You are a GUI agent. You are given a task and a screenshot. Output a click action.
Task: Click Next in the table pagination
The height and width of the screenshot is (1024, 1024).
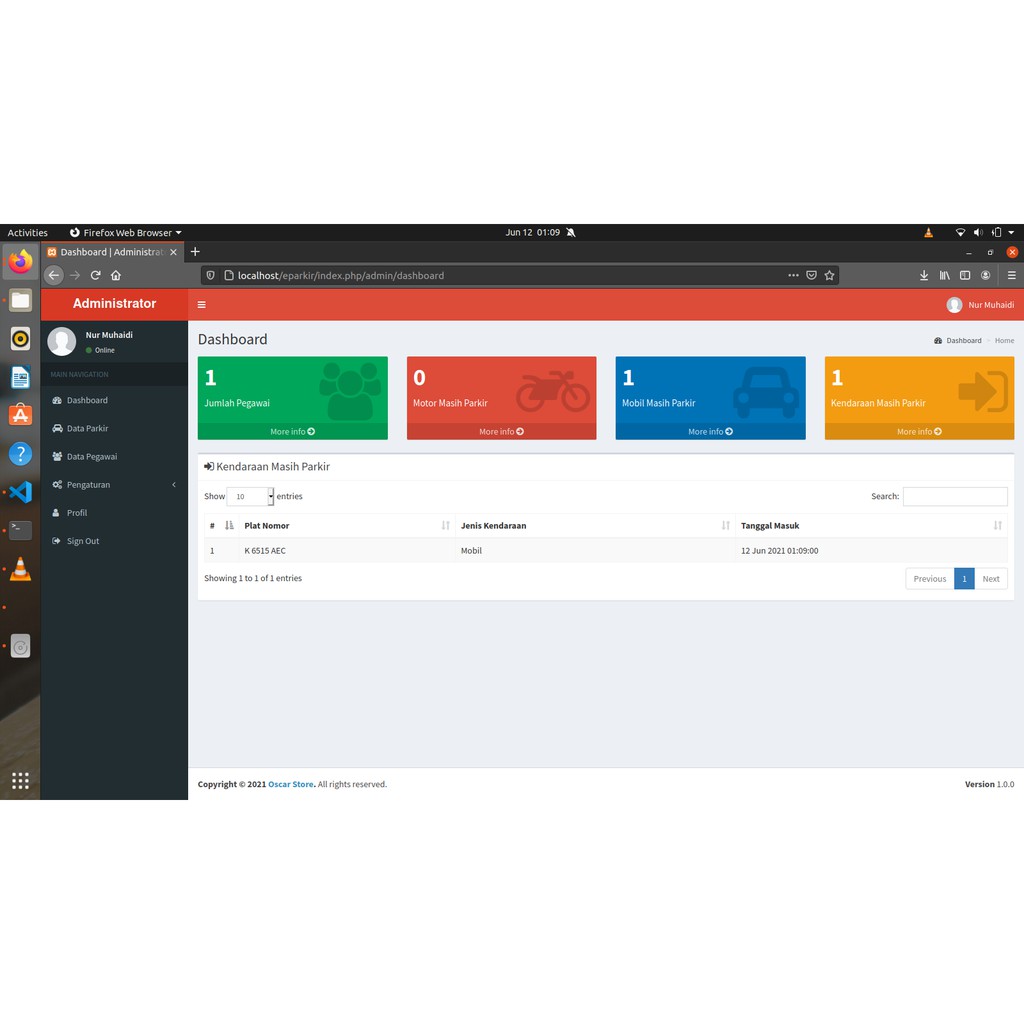click(x=991, y=578)
